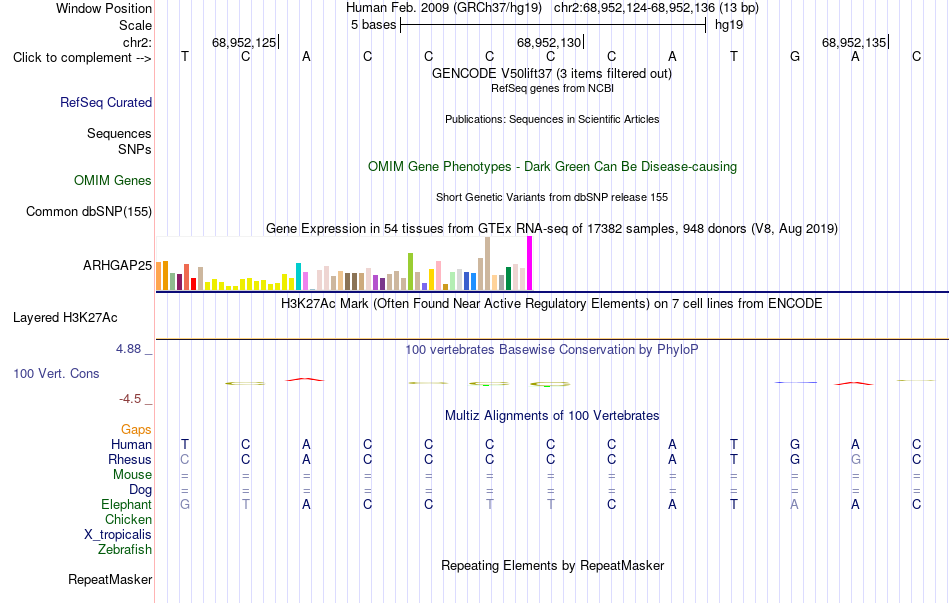This screenshot has width=950, height=603.
Task: Select the ARHGAP25 gene expression label
Action: (118, 265)
